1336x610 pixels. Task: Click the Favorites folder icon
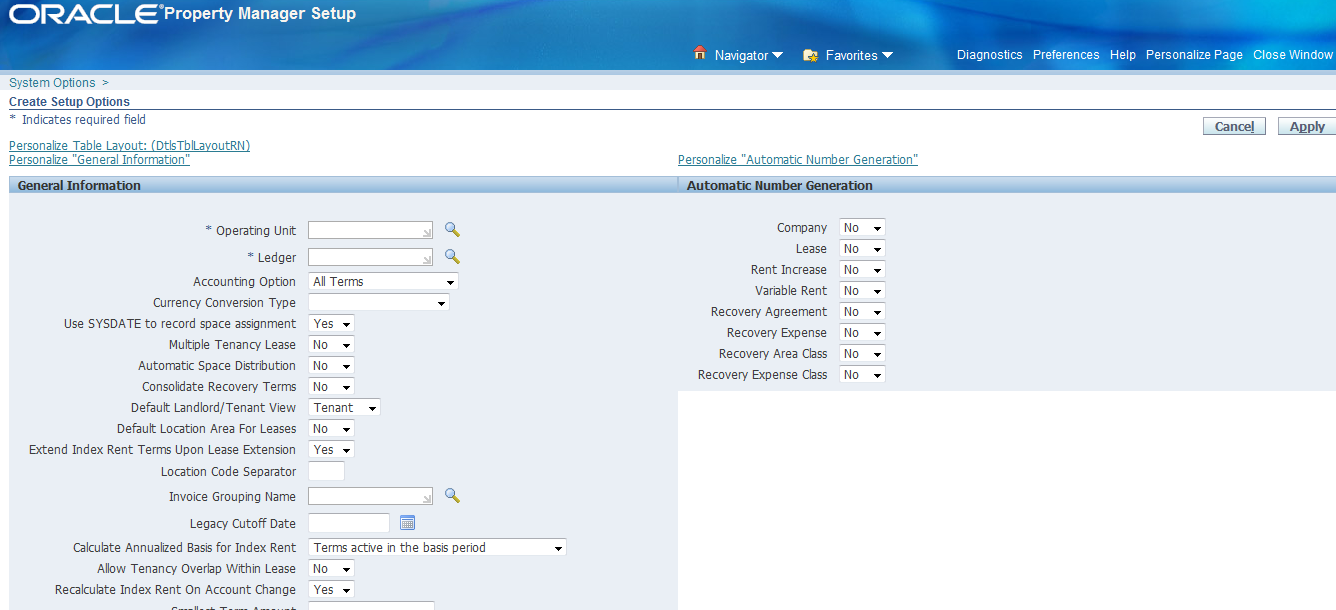click(x=810, y=55)
